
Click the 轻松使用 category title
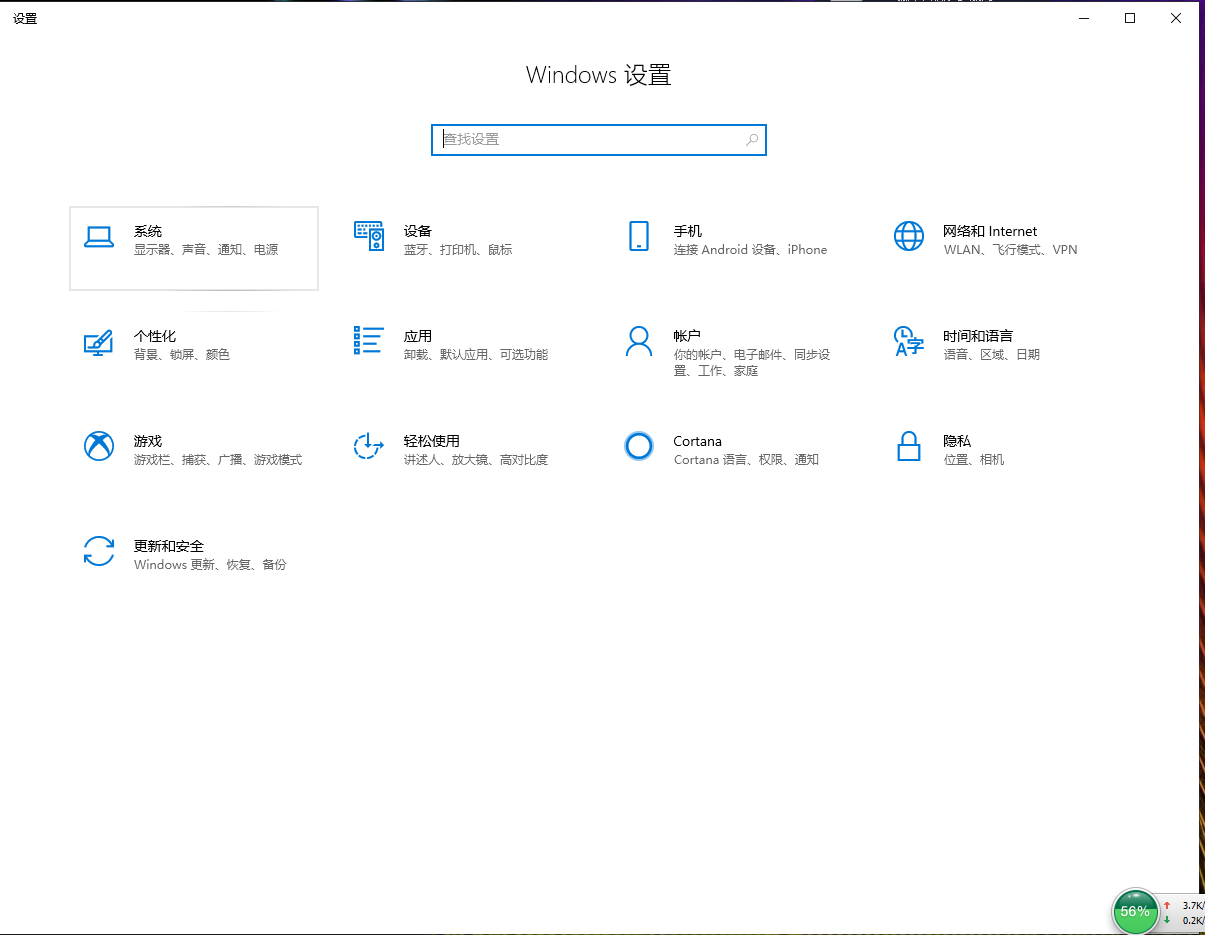click(432, 441)
